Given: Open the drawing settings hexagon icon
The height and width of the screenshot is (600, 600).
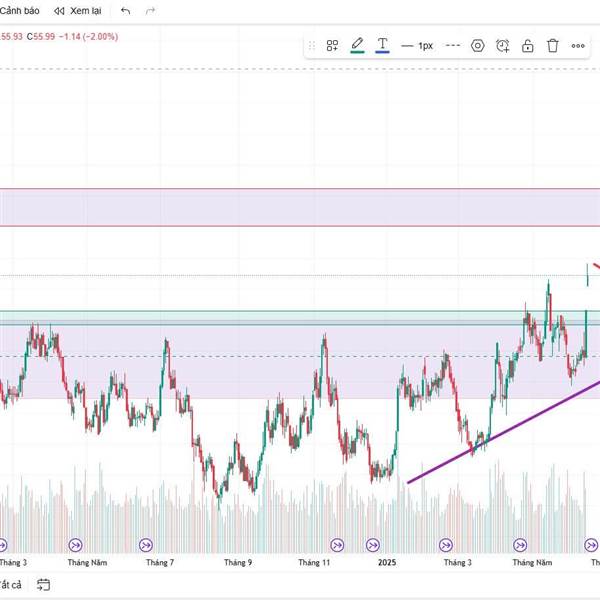Looking at the screenshot, I should [x=478, y=46].
